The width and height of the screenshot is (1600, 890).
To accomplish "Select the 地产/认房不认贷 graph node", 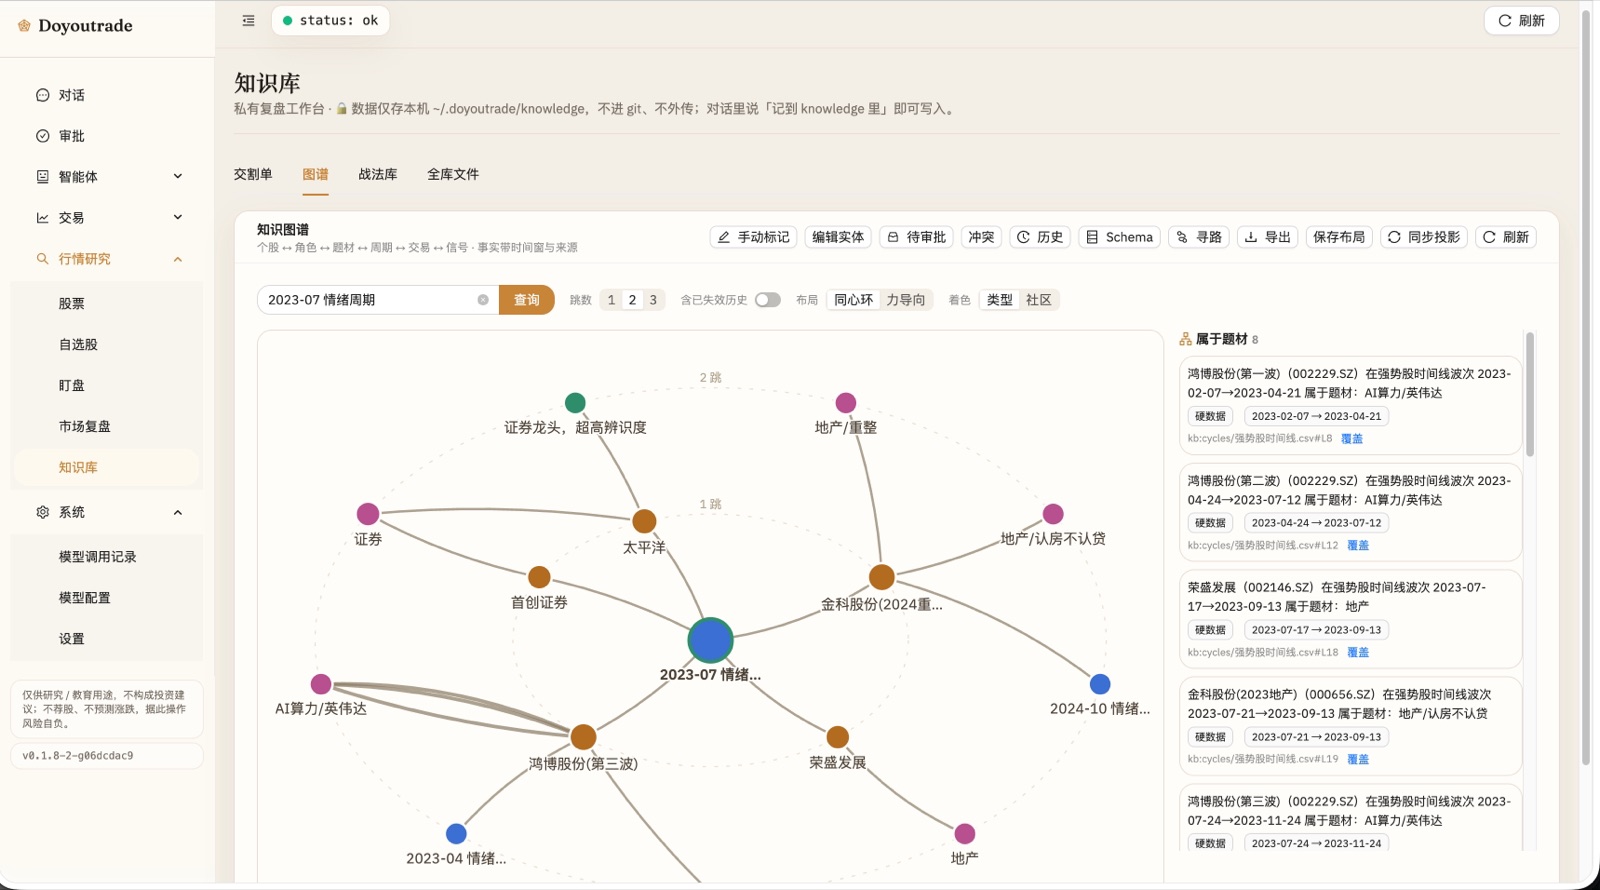I will pyautogui.click(x=1053, y=514).
